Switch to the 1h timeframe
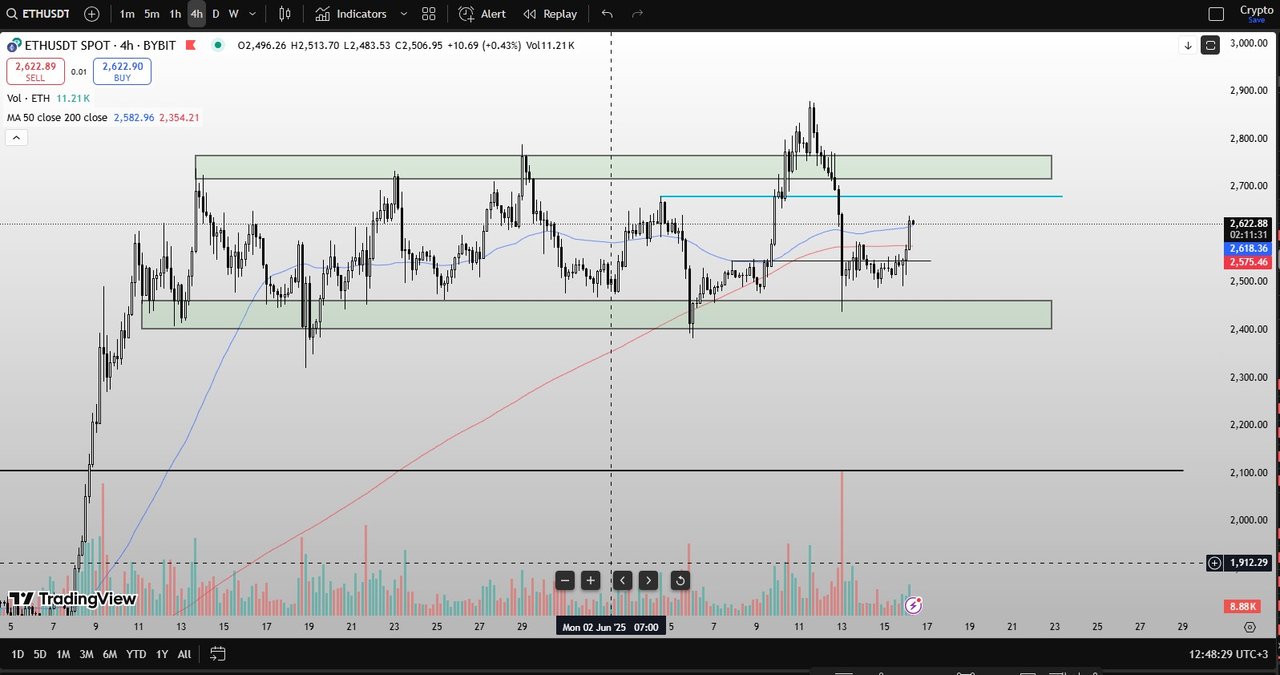The image size is (1280, 675). [x=175, y=14]
